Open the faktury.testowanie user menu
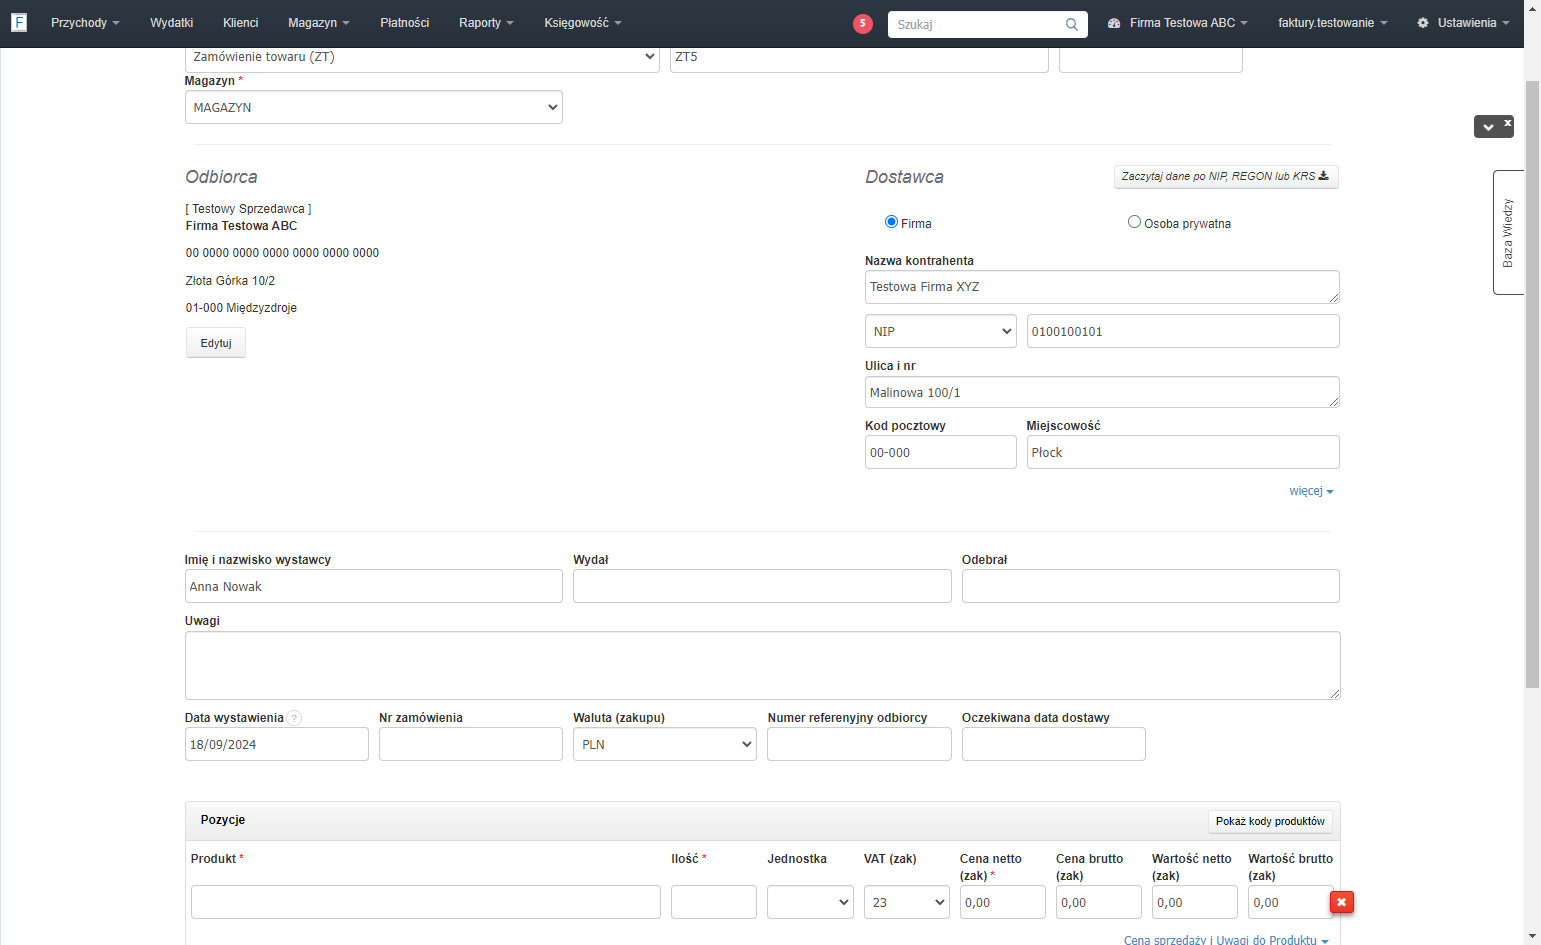Viewport: 1541px width, 945px height. (1333, 23)
